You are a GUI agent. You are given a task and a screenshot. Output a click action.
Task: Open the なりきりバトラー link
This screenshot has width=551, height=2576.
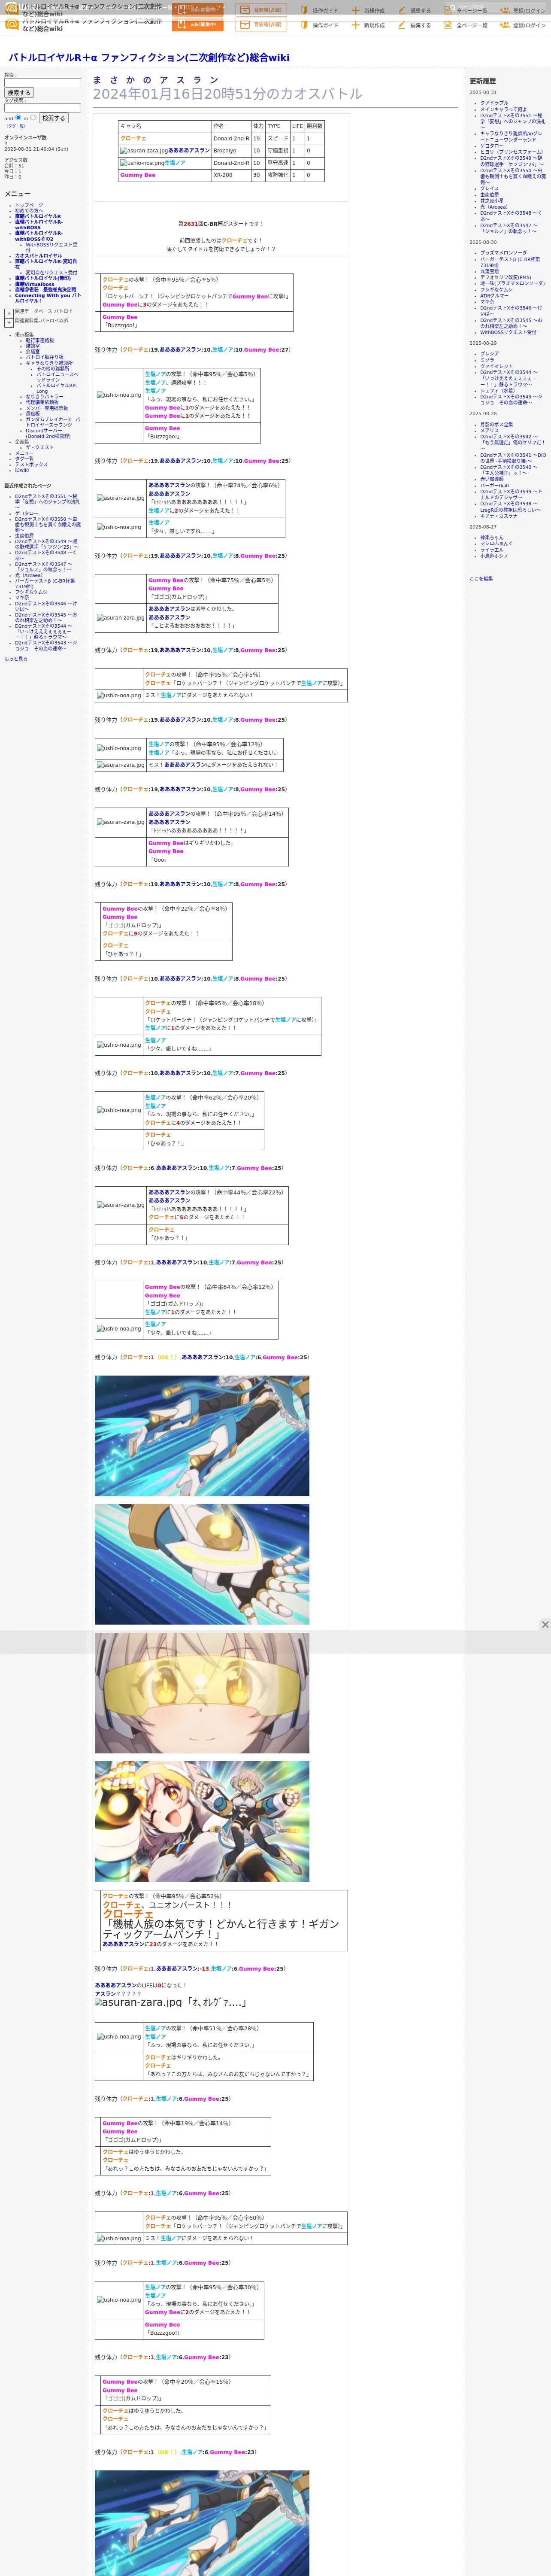point(44,397)
